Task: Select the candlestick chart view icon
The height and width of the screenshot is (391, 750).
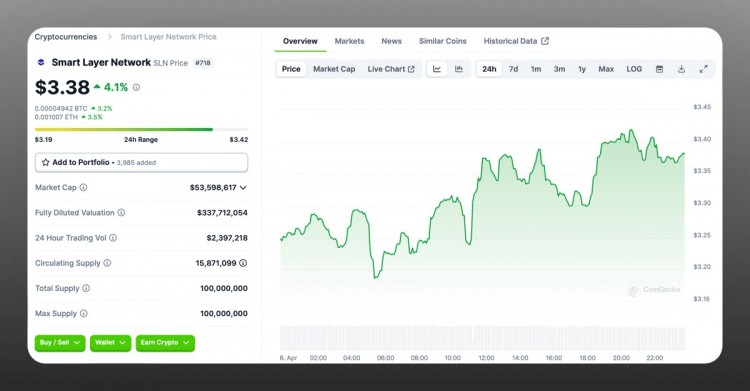Action: [459, 69]
